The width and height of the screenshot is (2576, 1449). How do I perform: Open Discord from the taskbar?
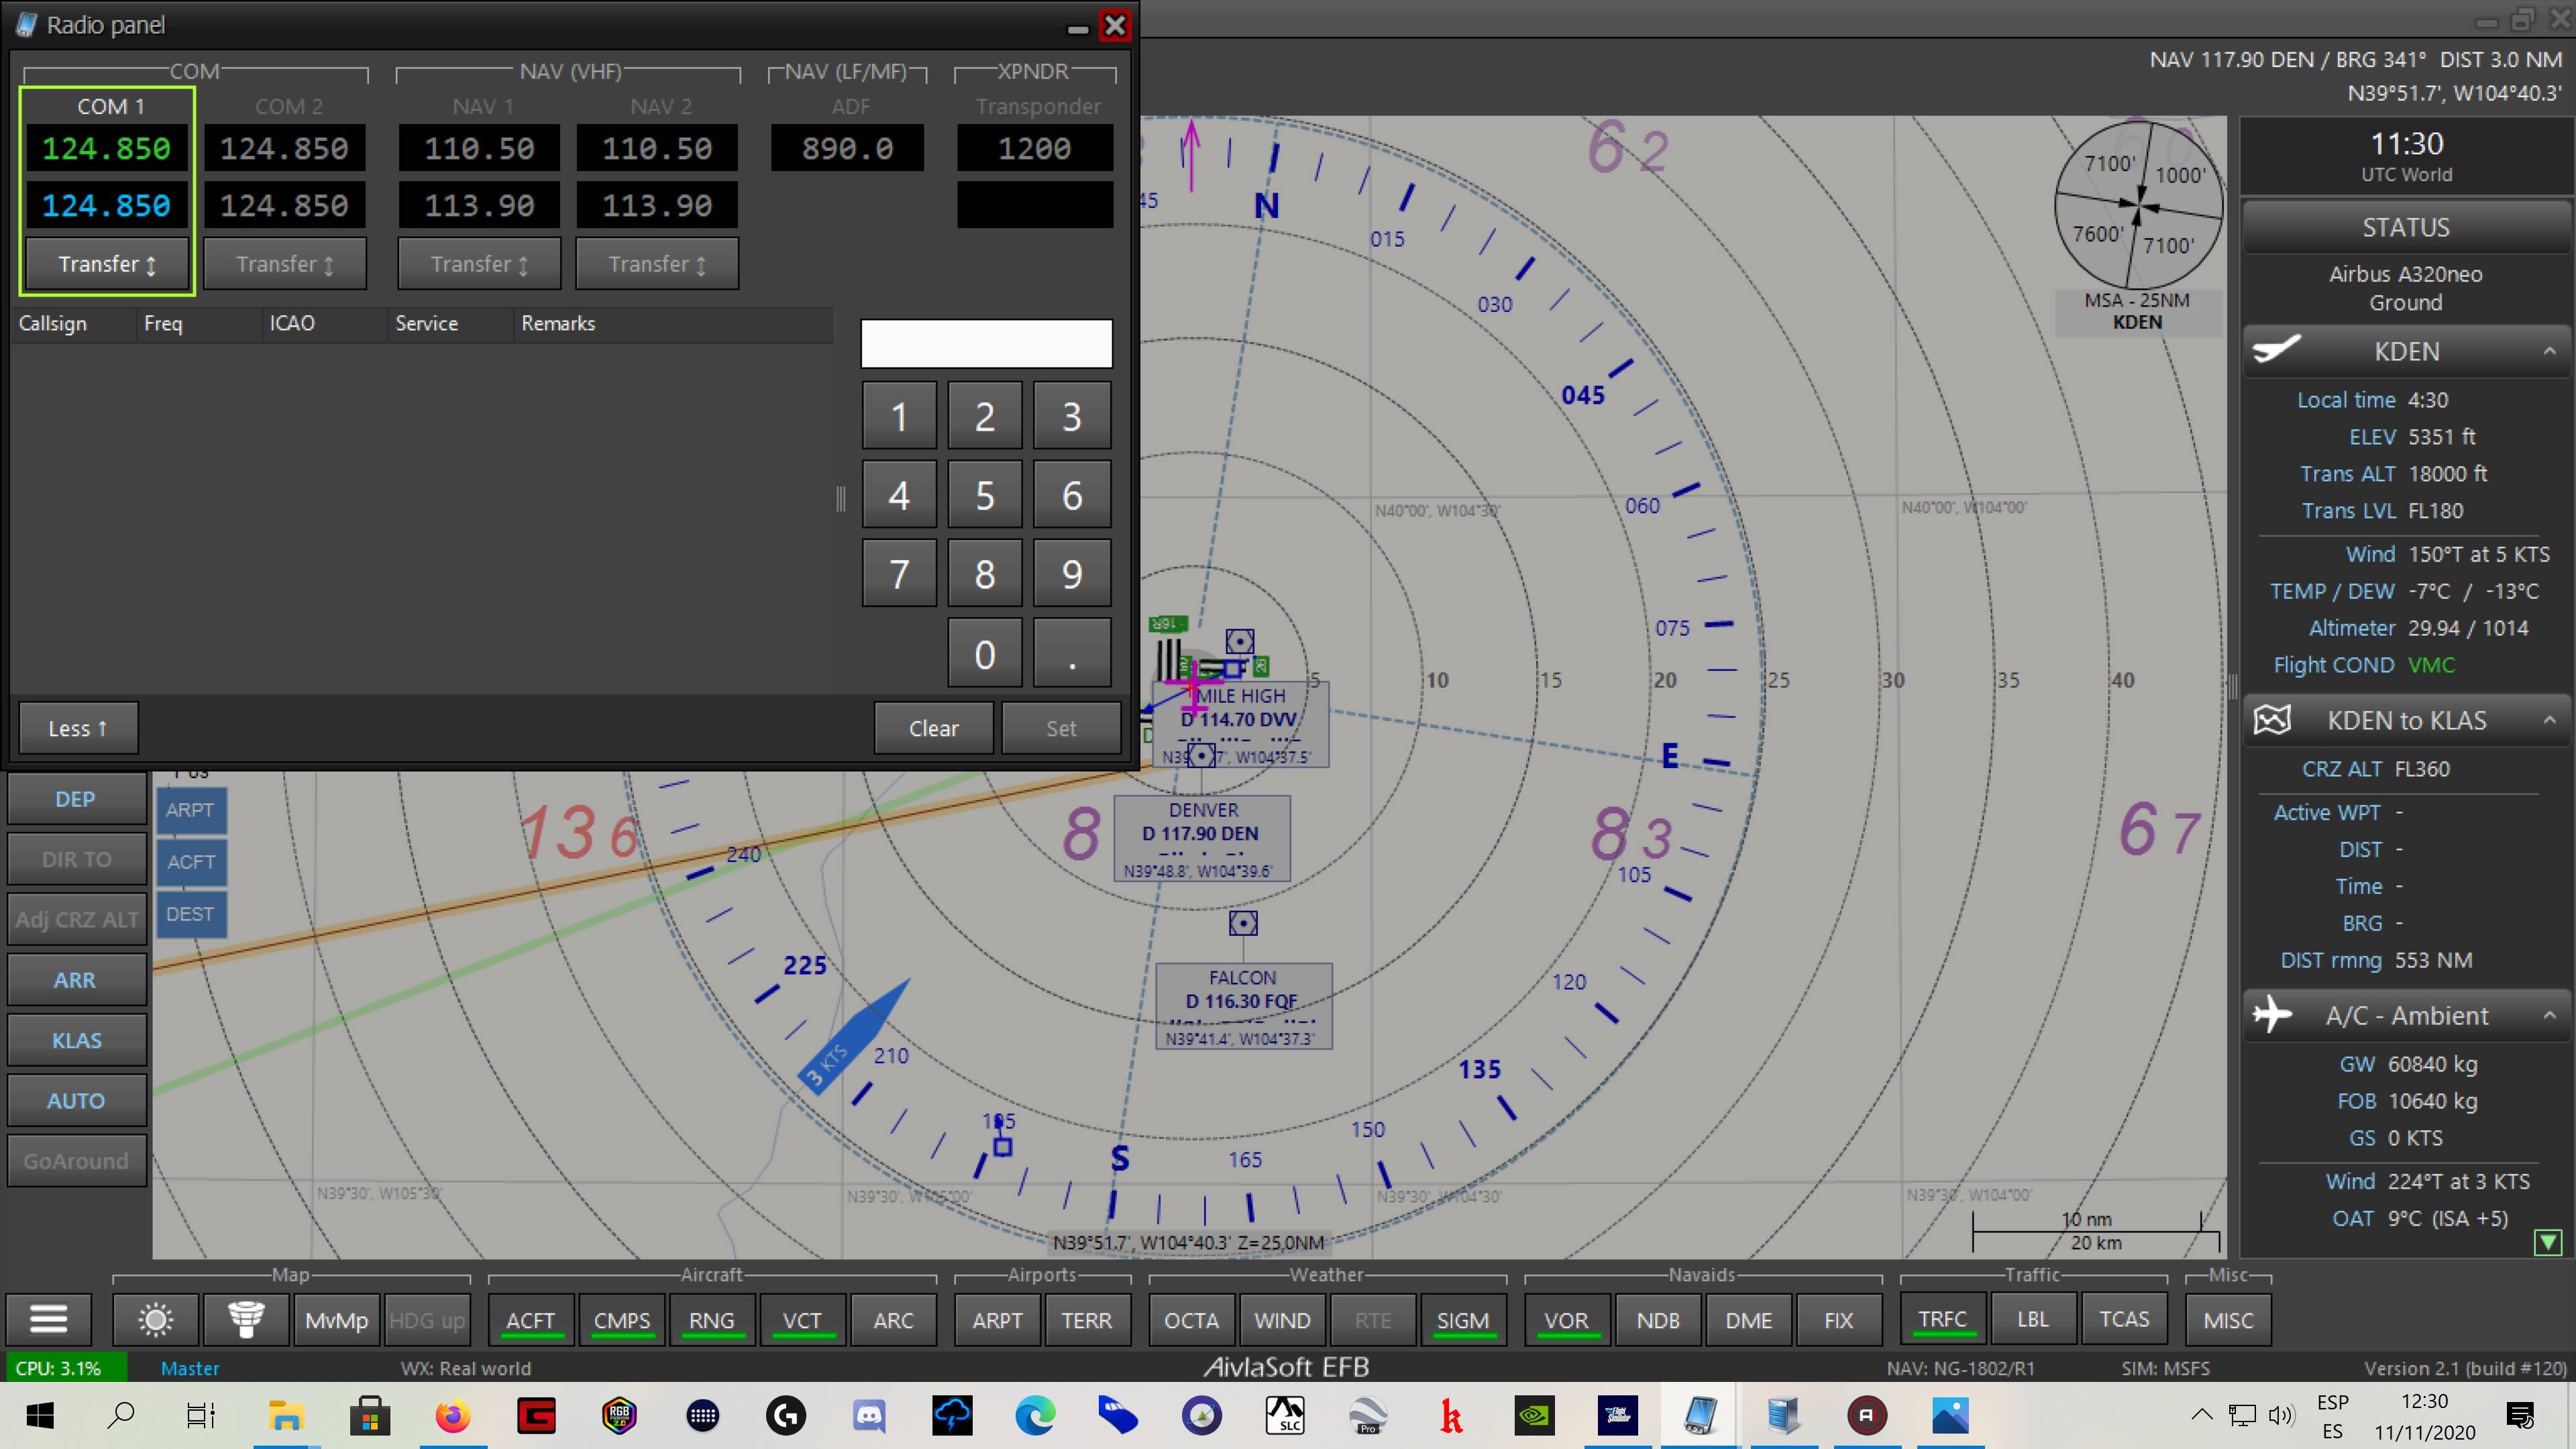pos(868,1415)
